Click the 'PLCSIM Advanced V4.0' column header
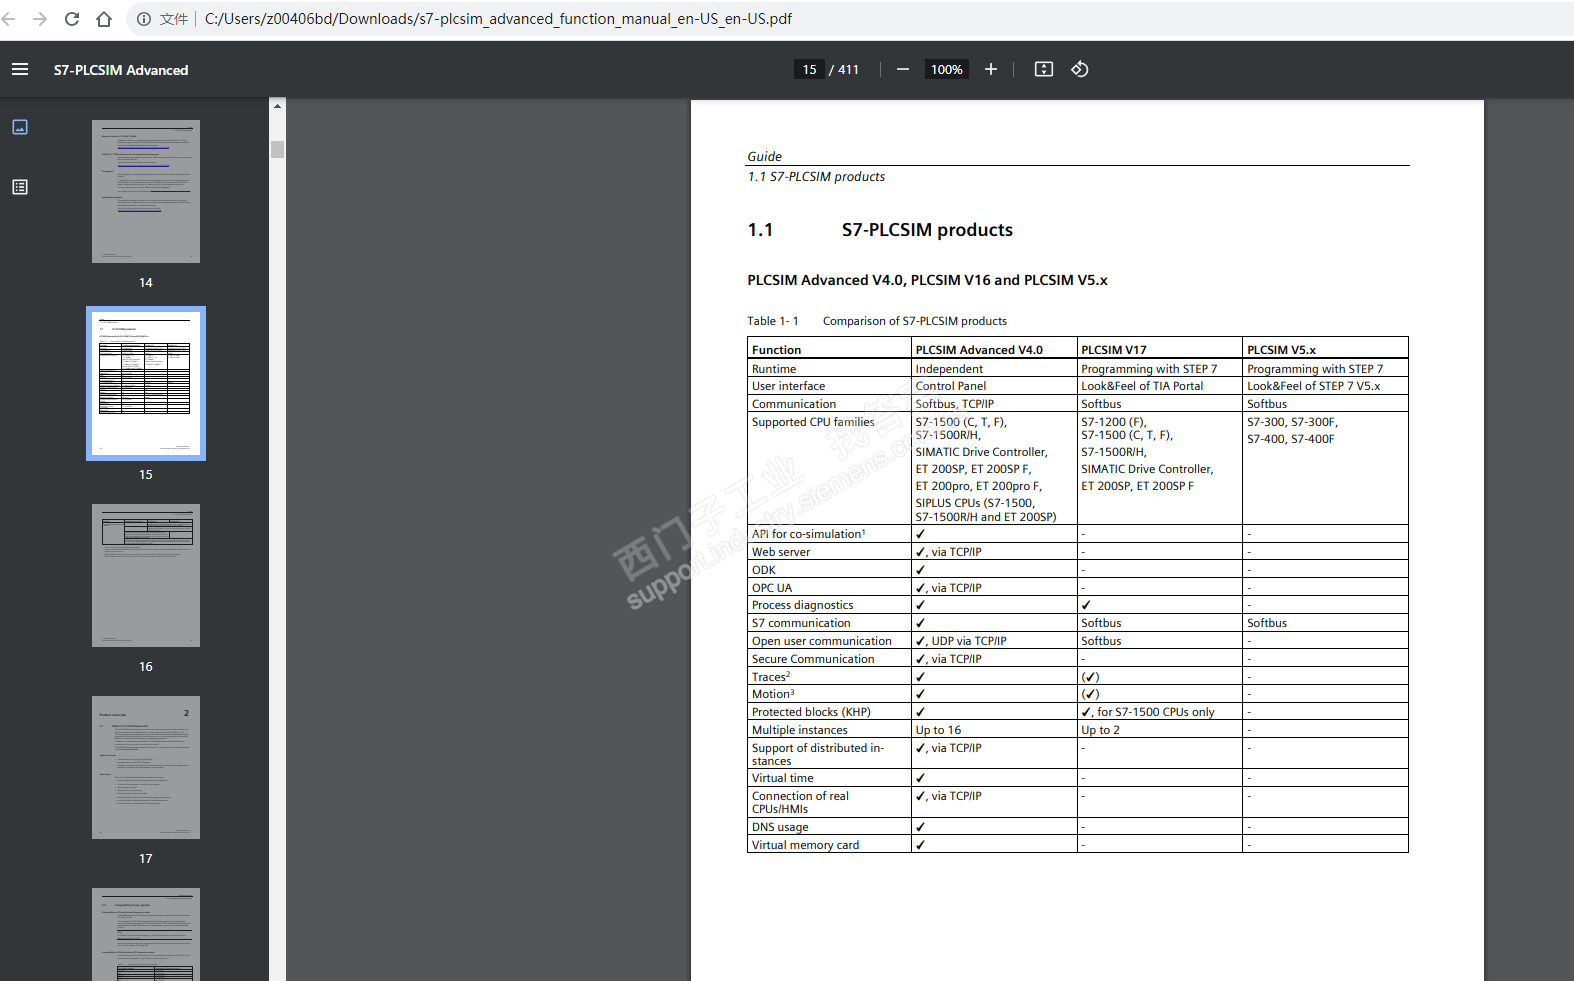This screenshot has height=981, width=1574. (979, 350)
